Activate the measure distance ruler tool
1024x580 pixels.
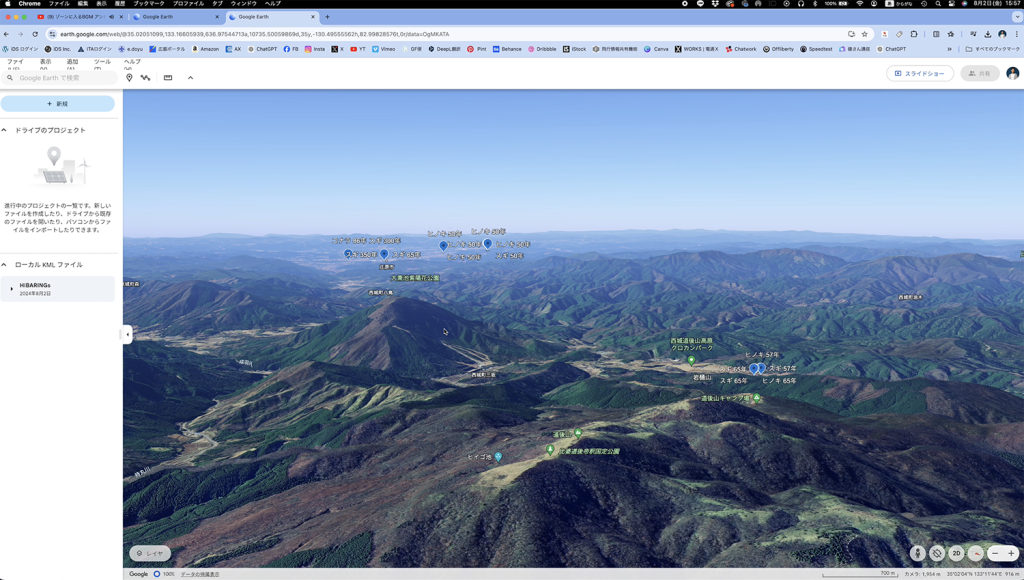tap(168, 78)
